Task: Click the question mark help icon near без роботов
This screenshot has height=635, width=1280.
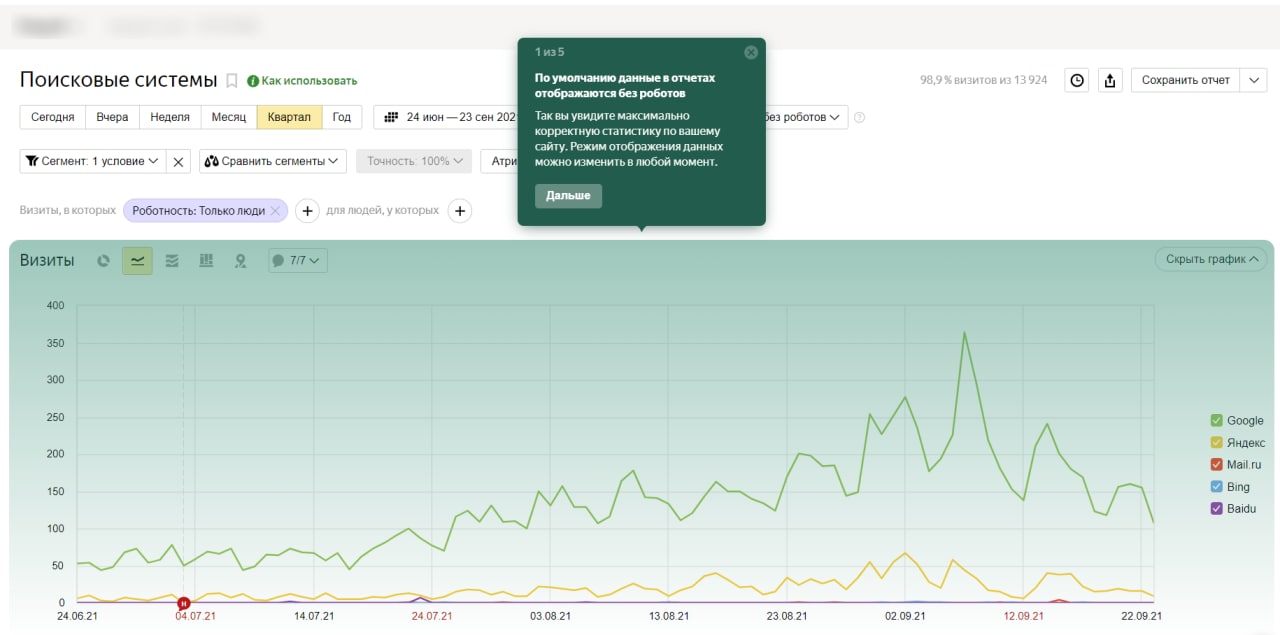Action: coord(859,117)
